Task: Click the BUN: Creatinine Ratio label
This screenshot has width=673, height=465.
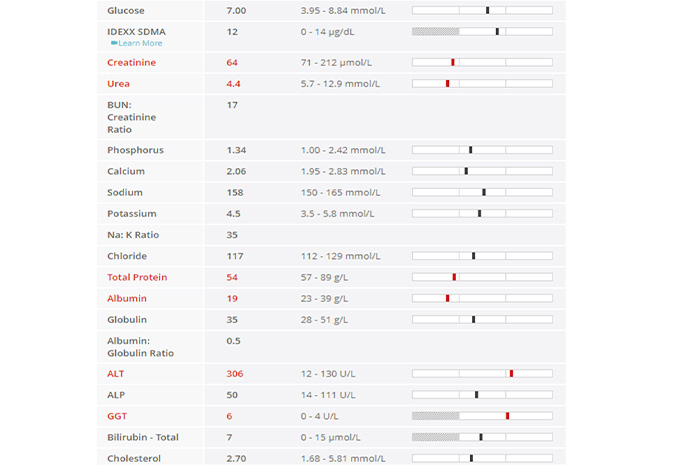Action: [x=132, y=117]
